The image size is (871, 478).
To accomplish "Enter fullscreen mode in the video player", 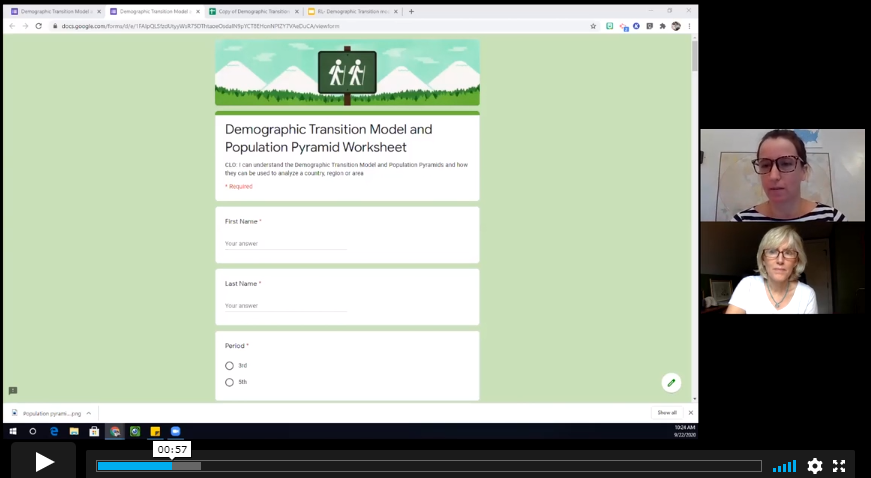I will coord(839,466).
